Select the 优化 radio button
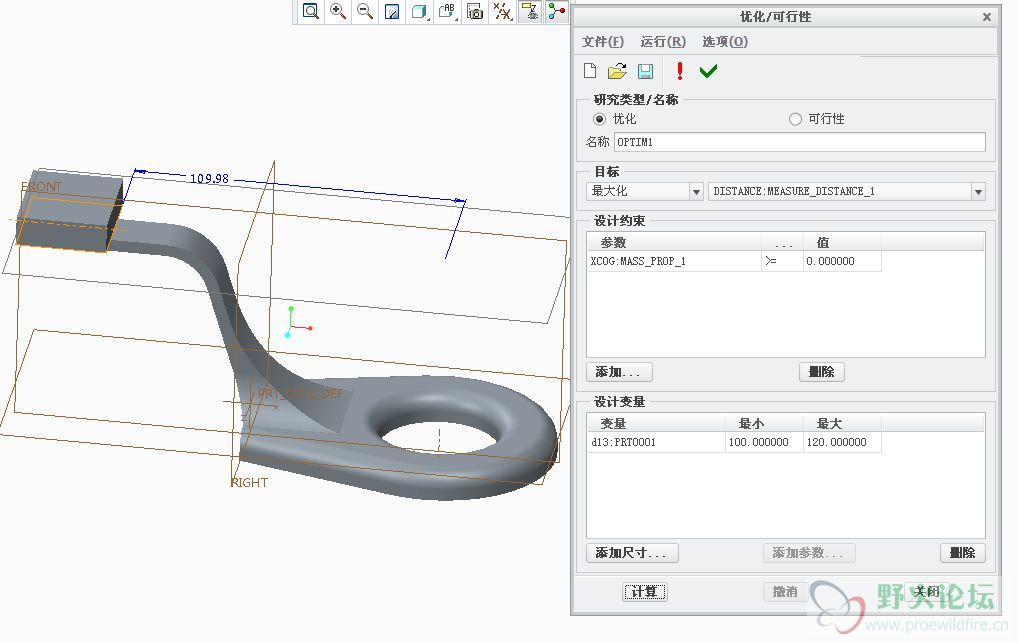Screen dimensions: 1018x643 click(x=599, y=119)
